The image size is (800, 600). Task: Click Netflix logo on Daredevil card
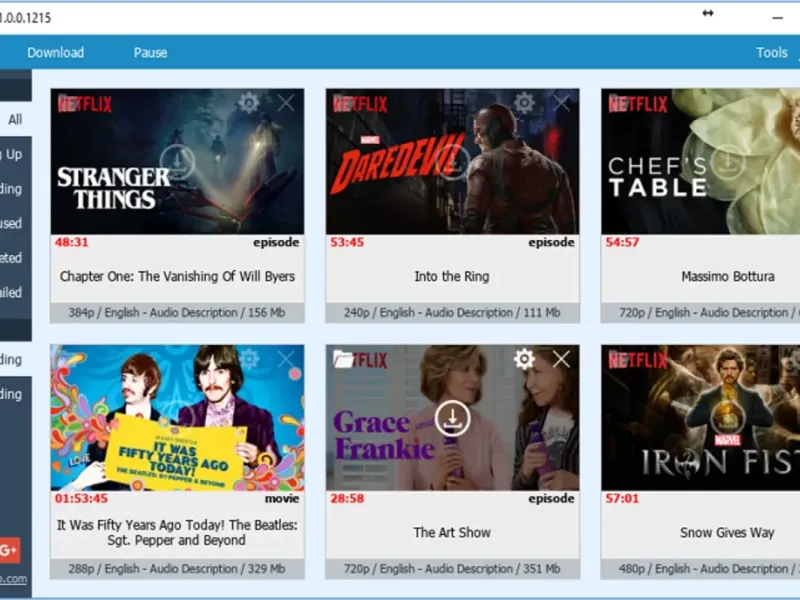(360, 104)
